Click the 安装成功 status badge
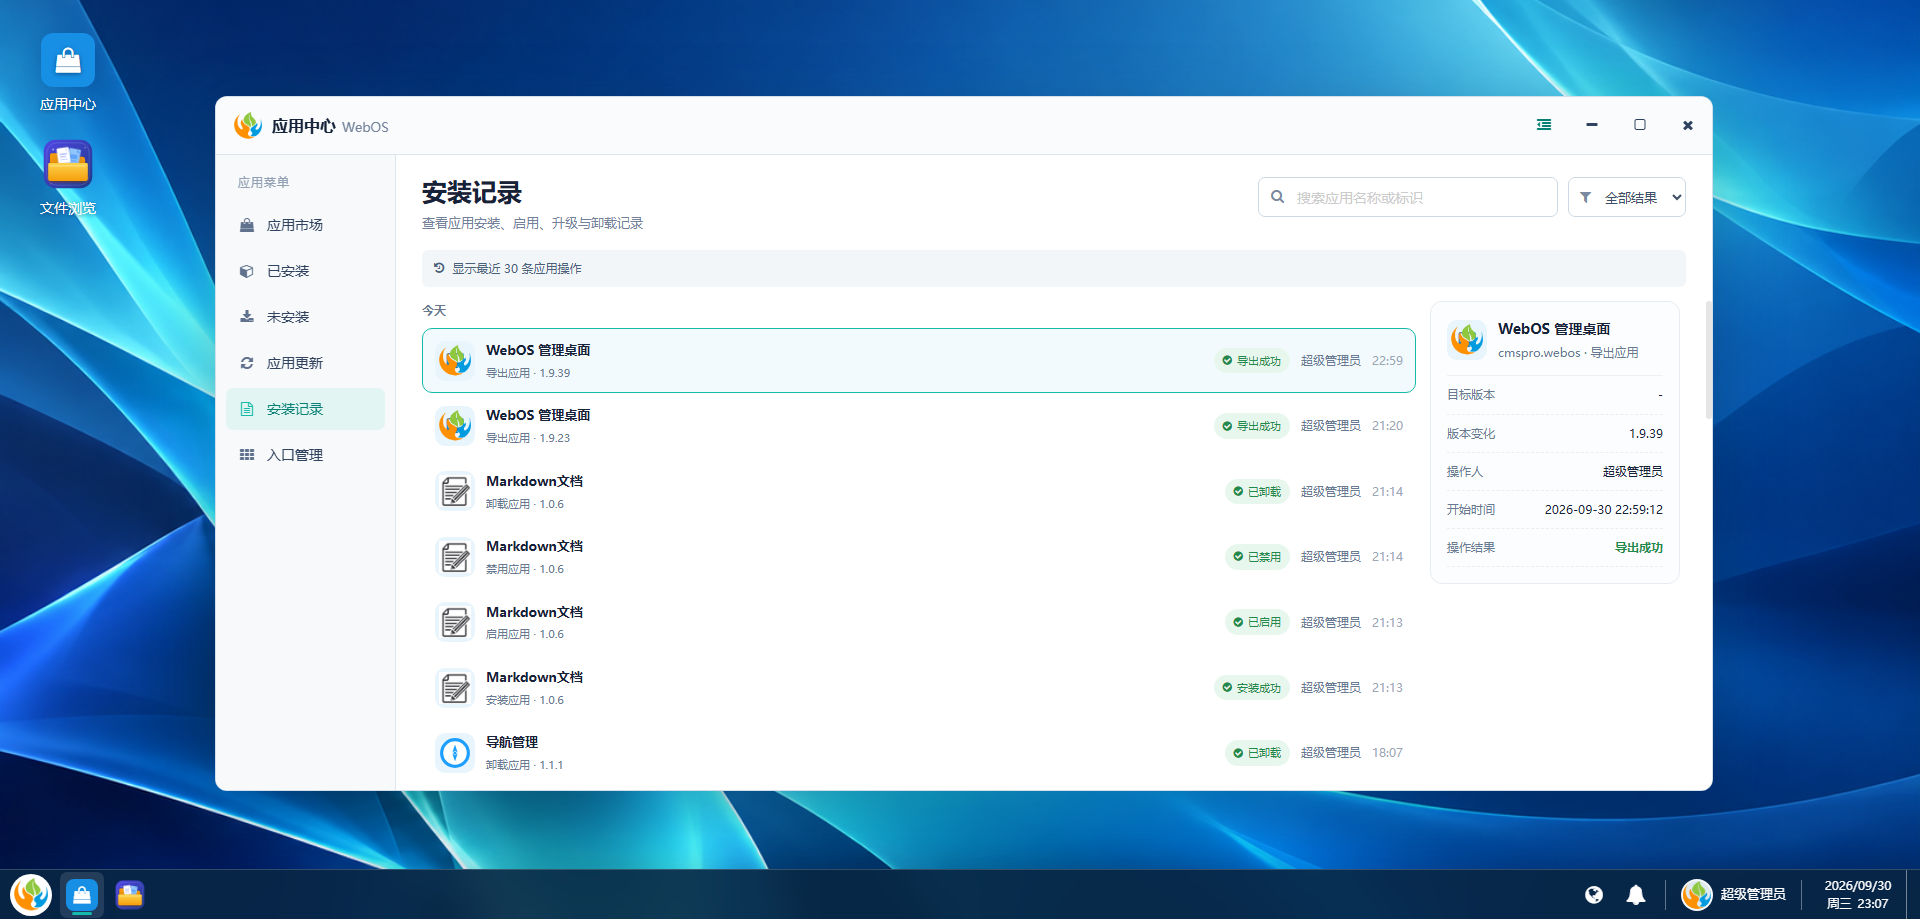The width and height of the screenshot is (1920, 919). pyautogui.click(x=1252, y=688)
